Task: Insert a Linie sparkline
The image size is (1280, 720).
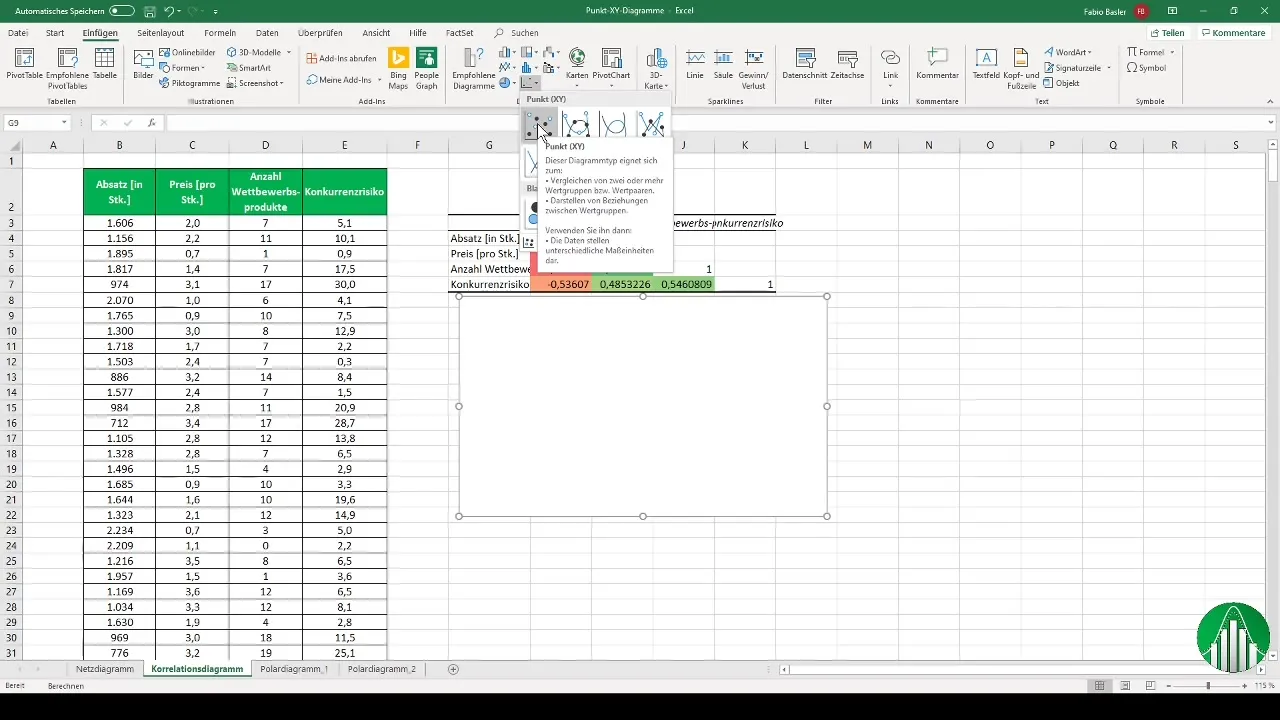Action: (x=695, y=66)
